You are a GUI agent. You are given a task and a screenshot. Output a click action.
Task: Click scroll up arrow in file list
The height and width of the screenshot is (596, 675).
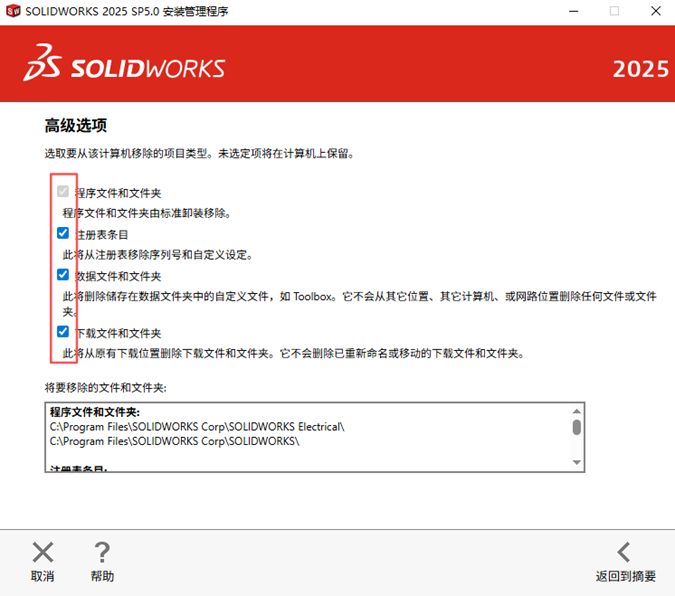(x=577, y=411)
